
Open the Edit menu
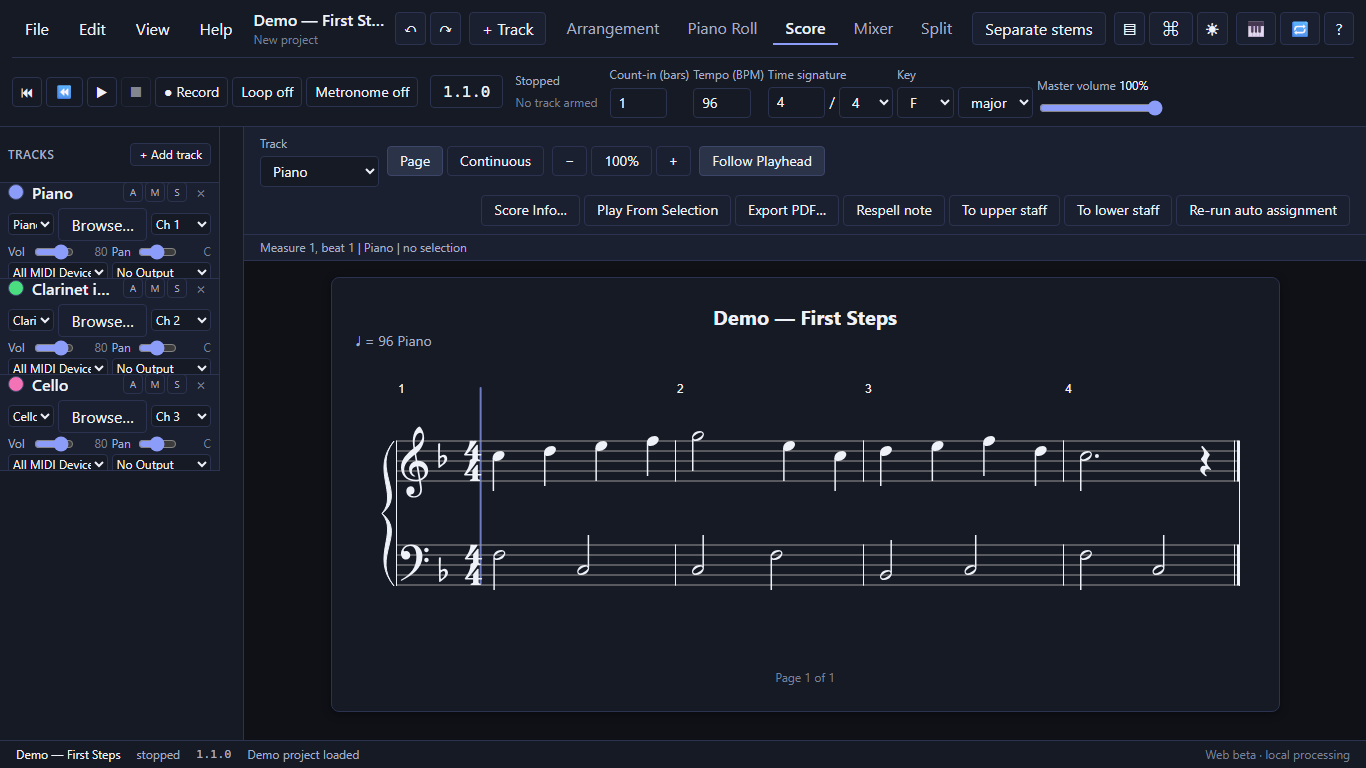92,29
